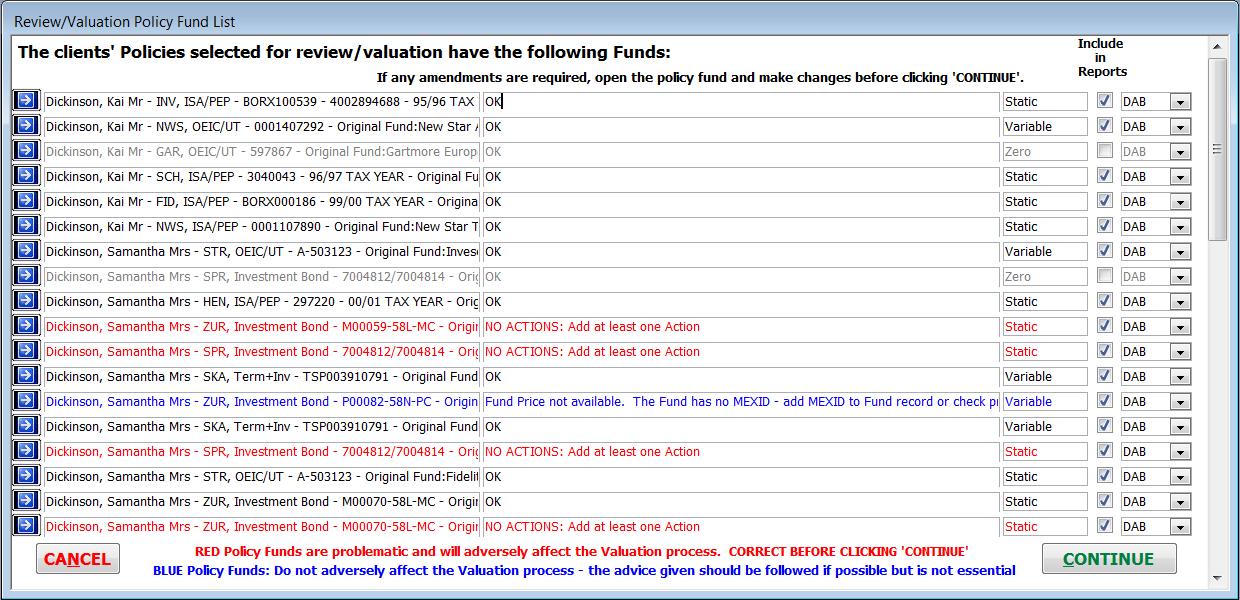Click OK status on HEN ISA/PEP 297220 row
The height and width of the screenshot is (600, 1240).
741,301
